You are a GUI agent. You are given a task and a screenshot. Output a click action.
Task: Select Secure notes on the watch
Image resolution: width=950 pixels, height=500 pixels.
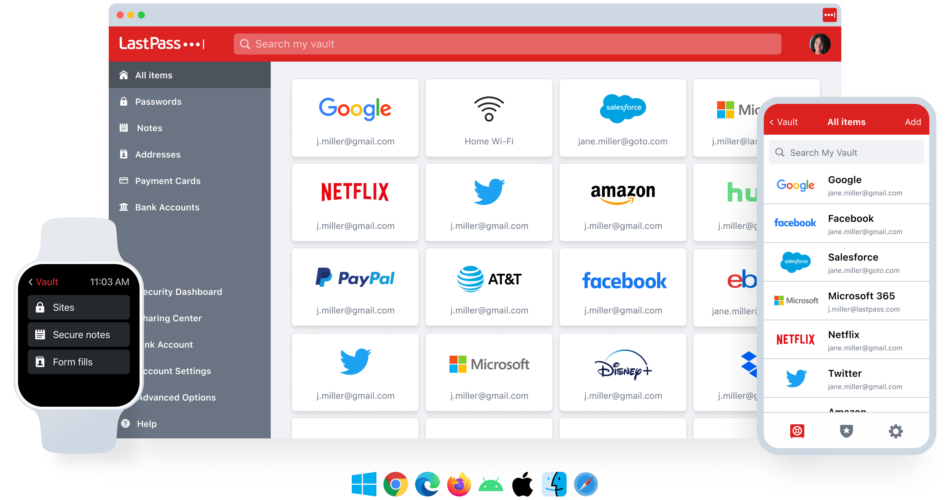click(80, 334)
